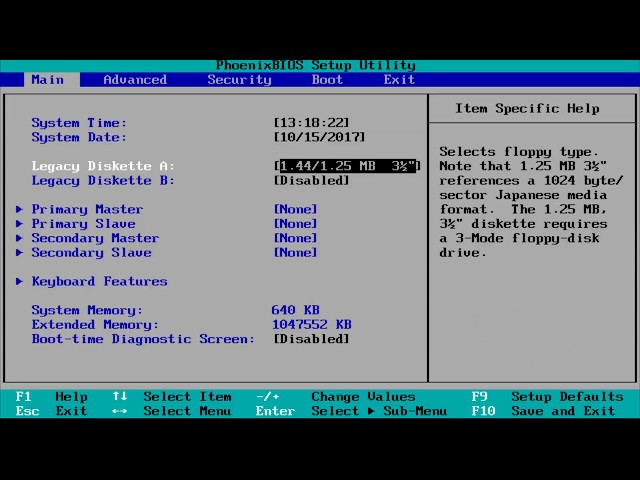Screen dimensions: 640x480
Task: Click Secondary Master [None] value
Action: click(296, 238)
